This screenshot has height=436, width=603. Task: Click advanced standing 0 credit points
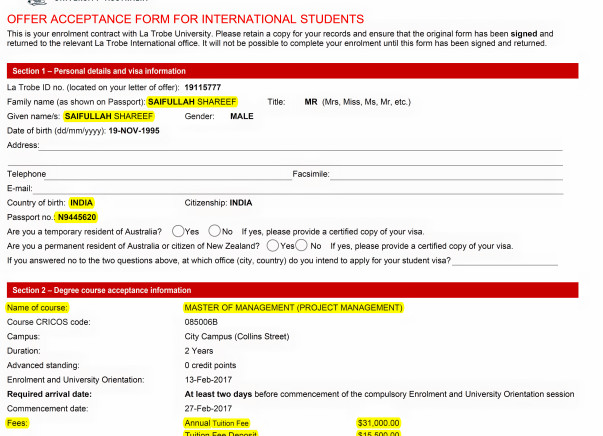click(210, 365)
